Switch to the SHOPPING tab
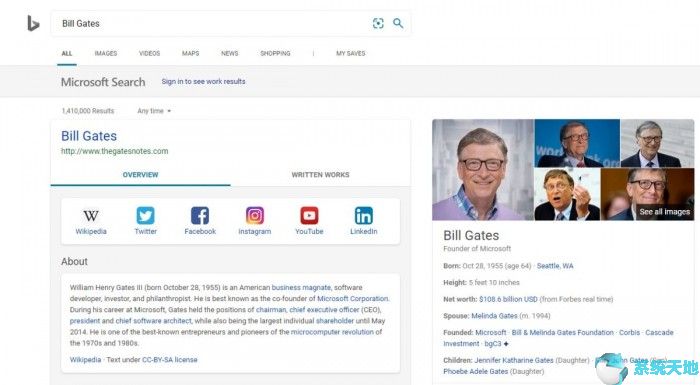 pyautogui.click(x=275, y=53)
